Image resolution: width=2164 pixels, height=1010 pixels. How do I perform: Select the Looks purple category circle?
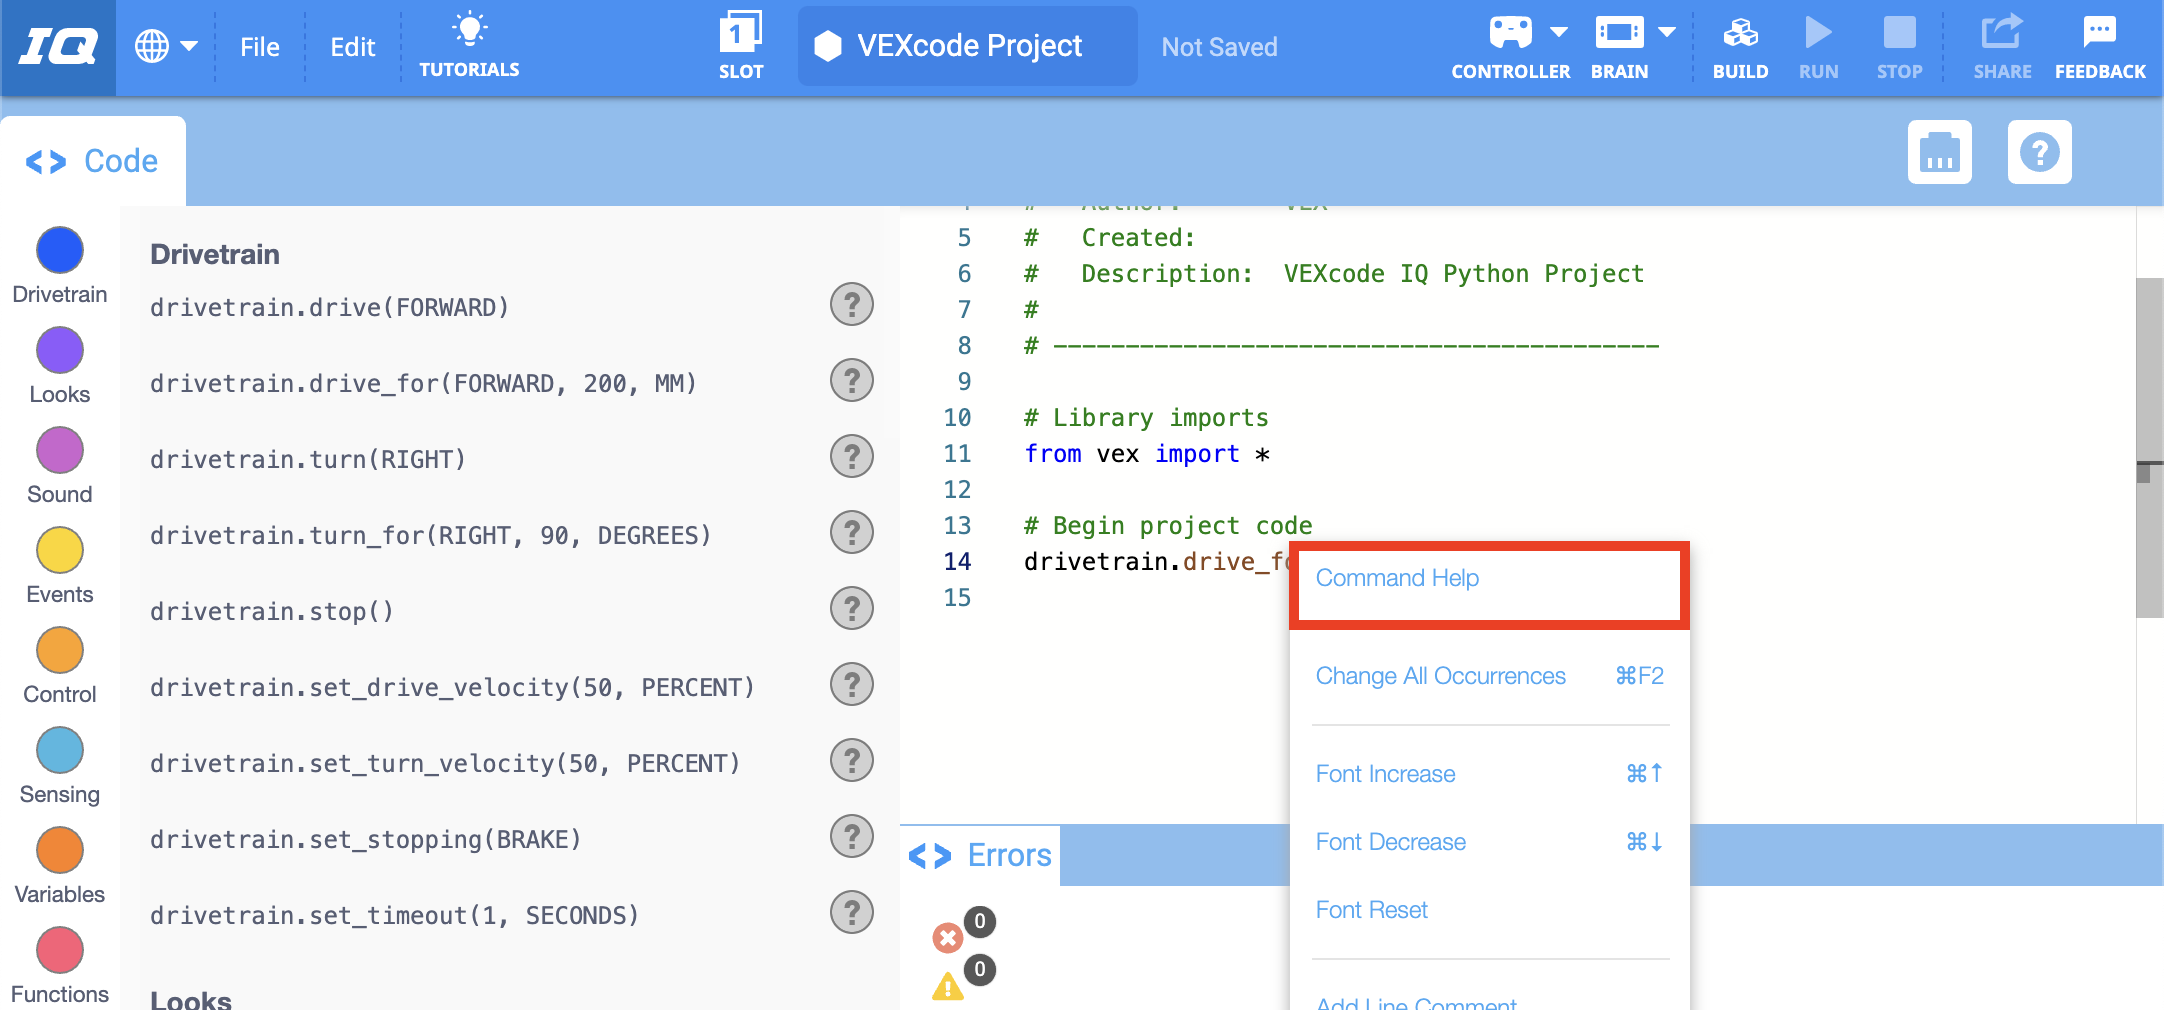click(x=60, y=351)
